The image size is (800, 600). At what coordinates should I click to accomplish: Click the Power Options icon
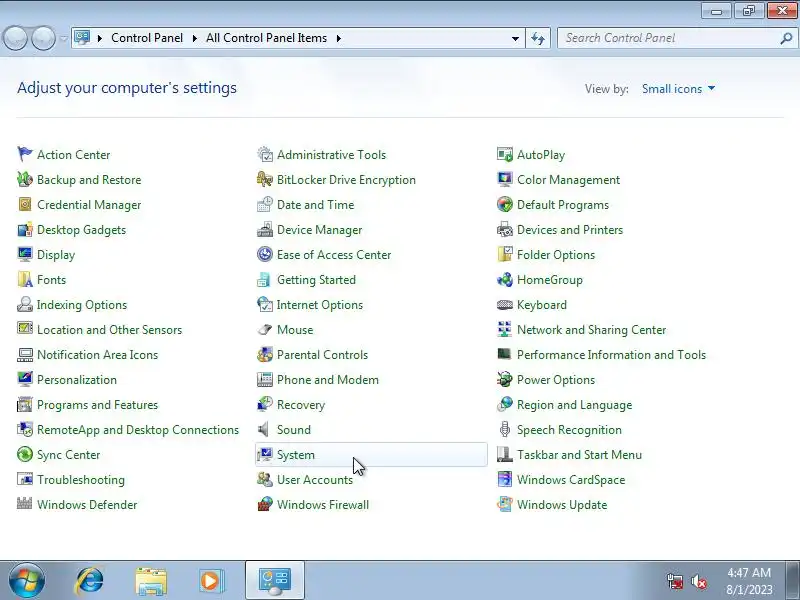[x=505, y=379]
